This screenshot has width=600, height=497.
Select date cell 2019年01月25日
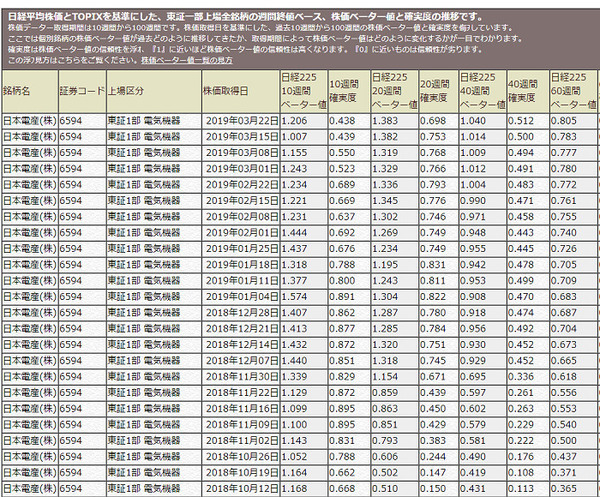pos(241,249)
